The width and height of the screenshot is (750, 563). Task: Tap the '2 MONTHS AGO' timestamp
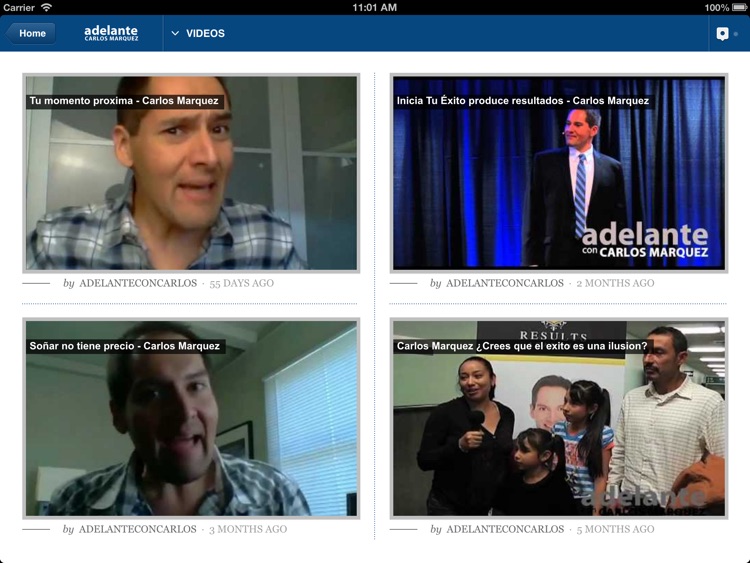click(615, 283)
